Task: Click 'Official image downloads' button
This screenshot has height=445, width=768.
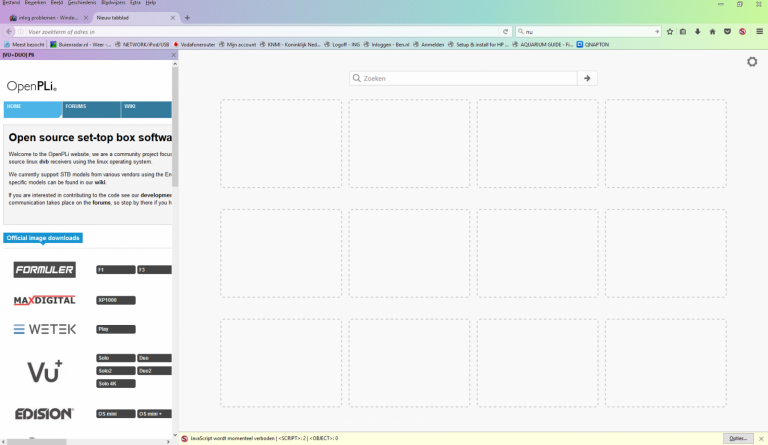Action: pos(43,238)
